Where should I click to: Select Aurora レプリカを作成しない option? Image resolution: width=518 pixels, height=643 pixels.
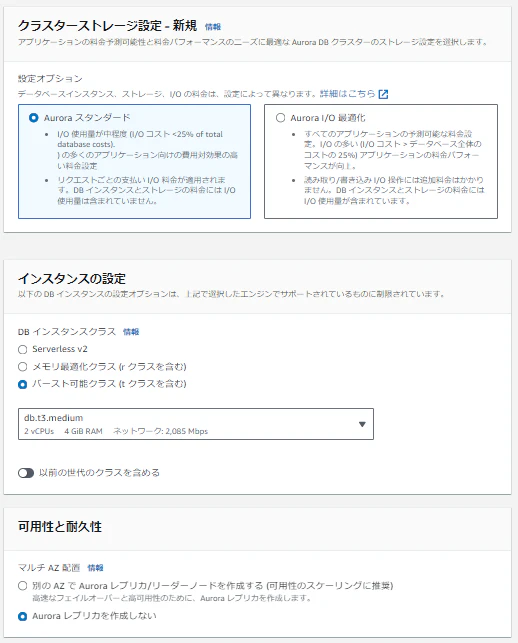[23, 616]
